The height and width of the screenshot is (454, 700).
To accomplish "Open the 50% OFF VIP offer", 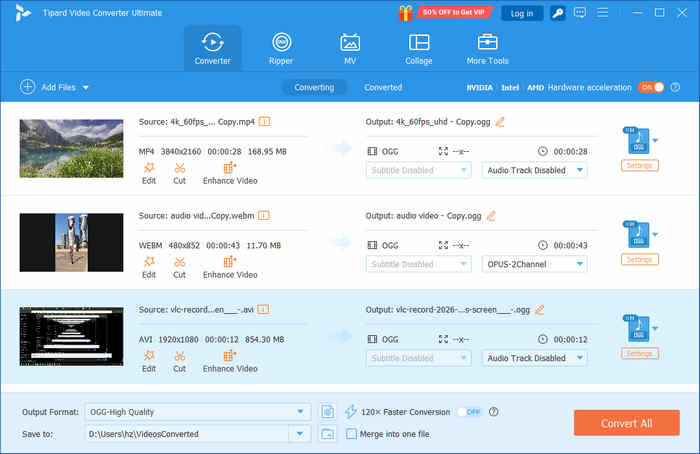I will (454, 12).
